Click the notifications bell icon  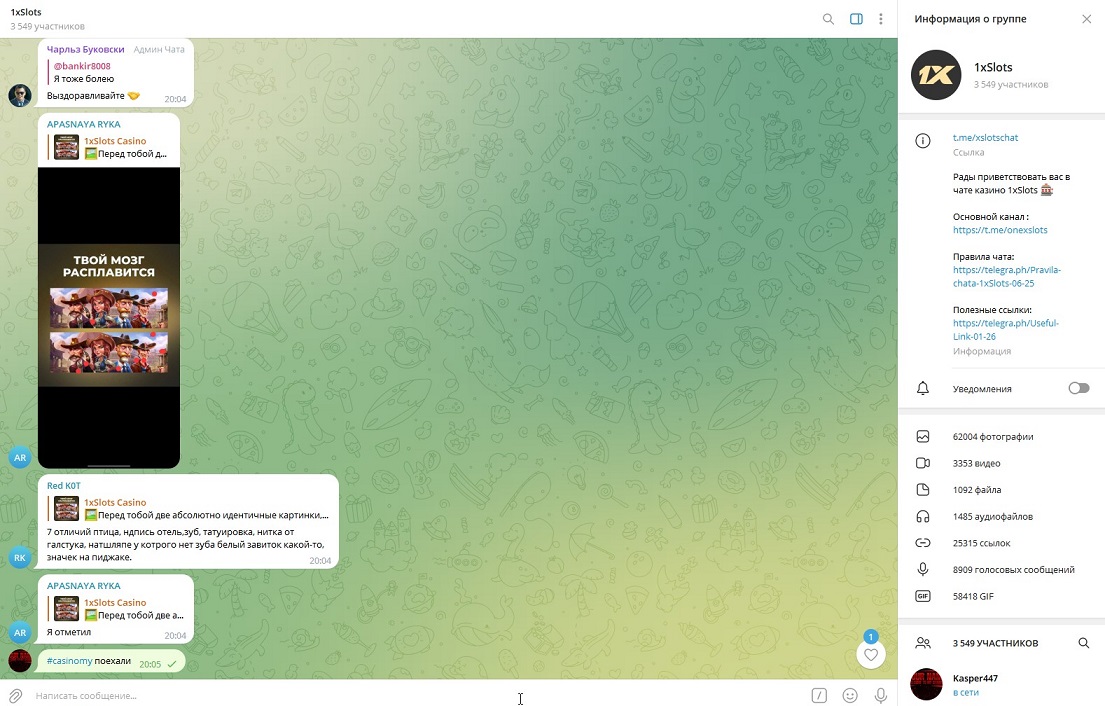(x=922, y=388)
